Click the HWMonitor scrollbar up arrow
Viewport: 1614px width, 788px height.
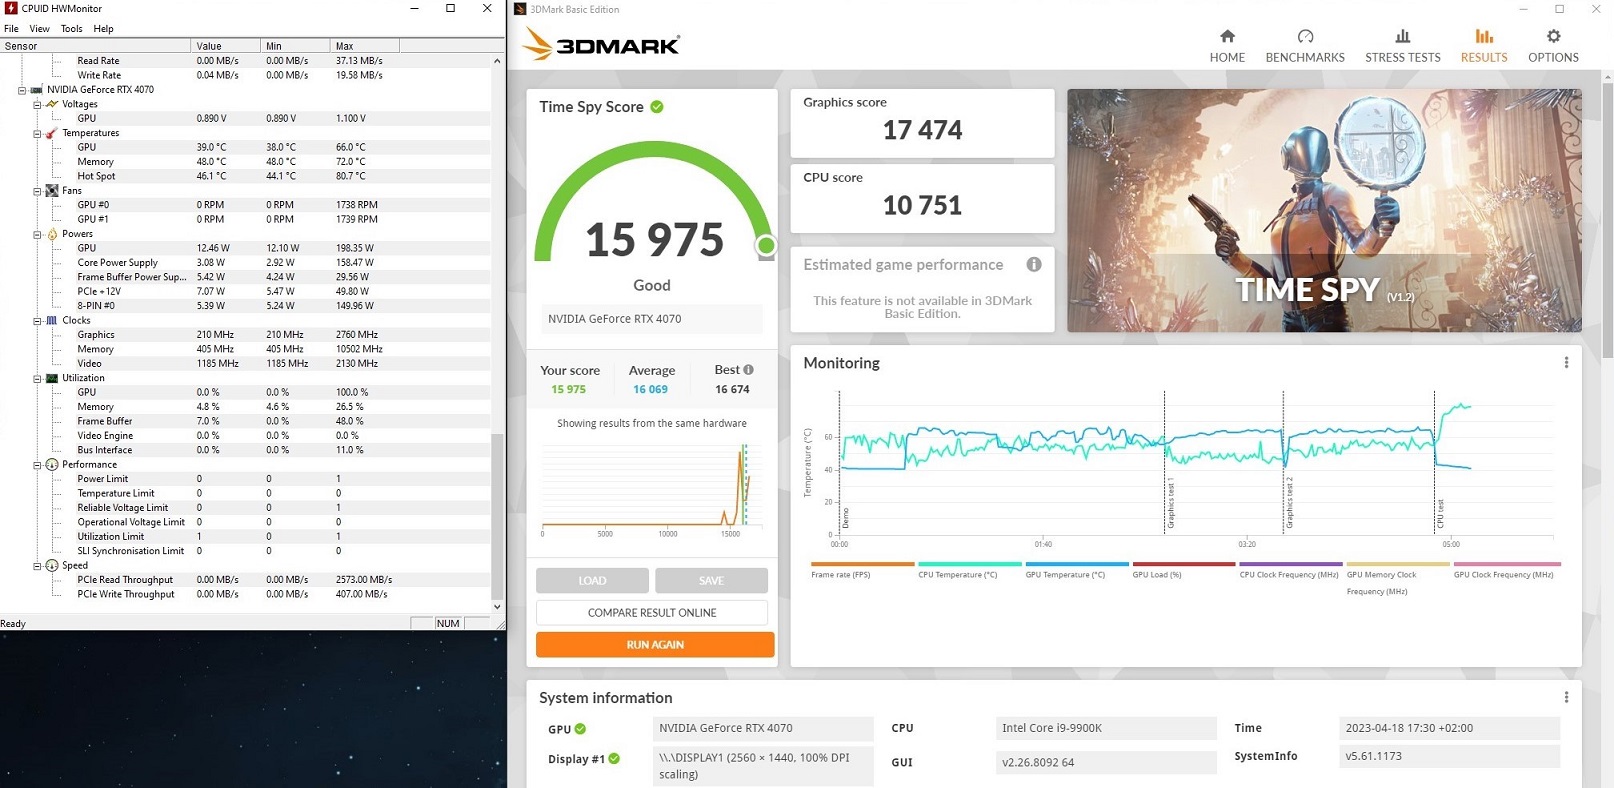coord(497,61)
